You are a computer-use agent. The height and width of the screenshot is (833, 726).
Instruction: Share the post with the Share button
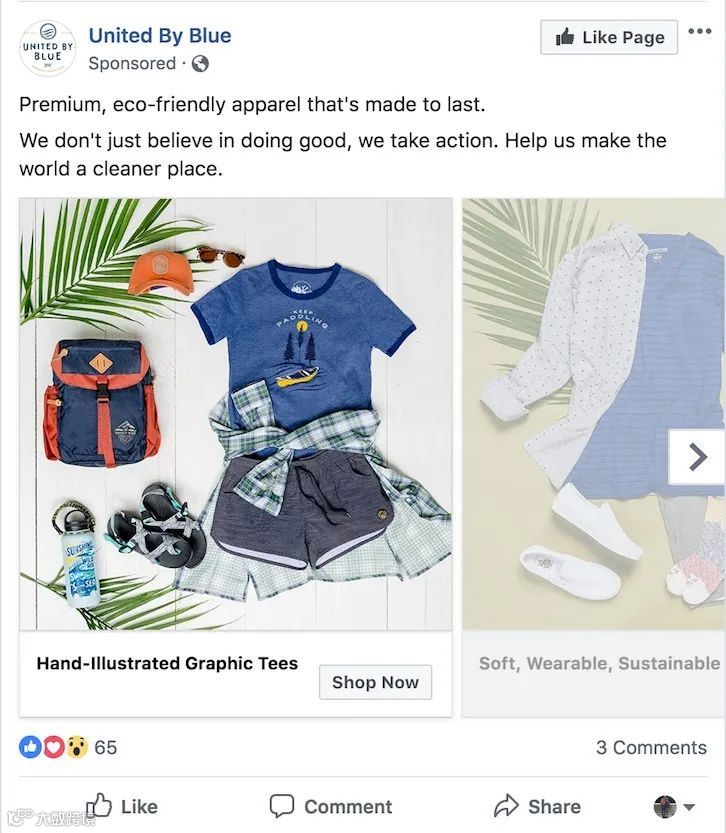pyautogui.click(x=537, y=806)
